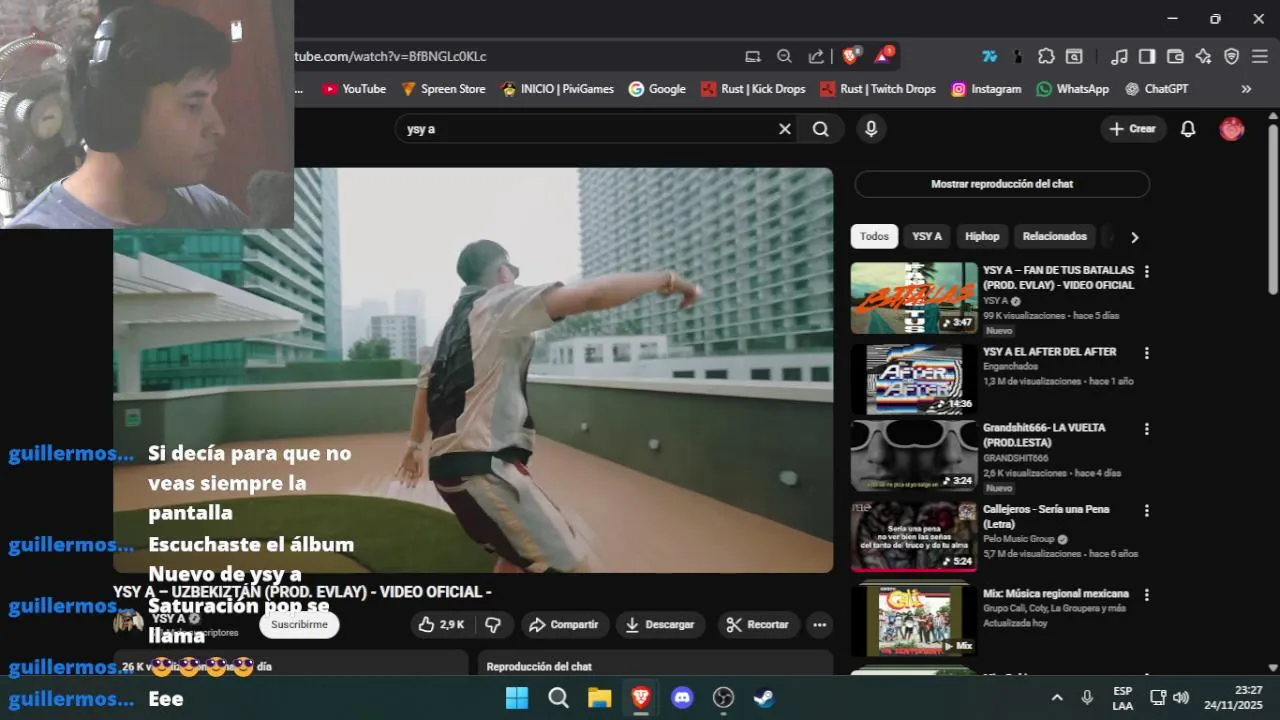Open the browser extensions puzzle icon
This screenshot has height=720, width=1280.
point(1046,57)
